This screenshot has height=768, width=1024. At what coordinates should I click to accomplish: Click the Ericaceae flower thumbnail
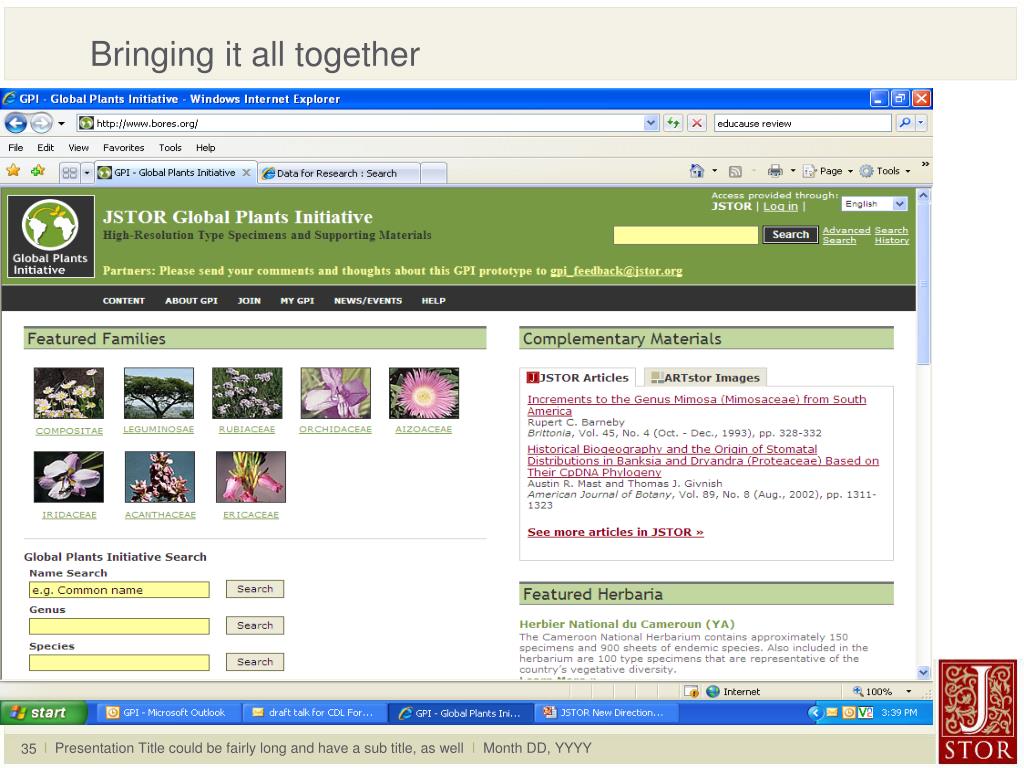251,477
